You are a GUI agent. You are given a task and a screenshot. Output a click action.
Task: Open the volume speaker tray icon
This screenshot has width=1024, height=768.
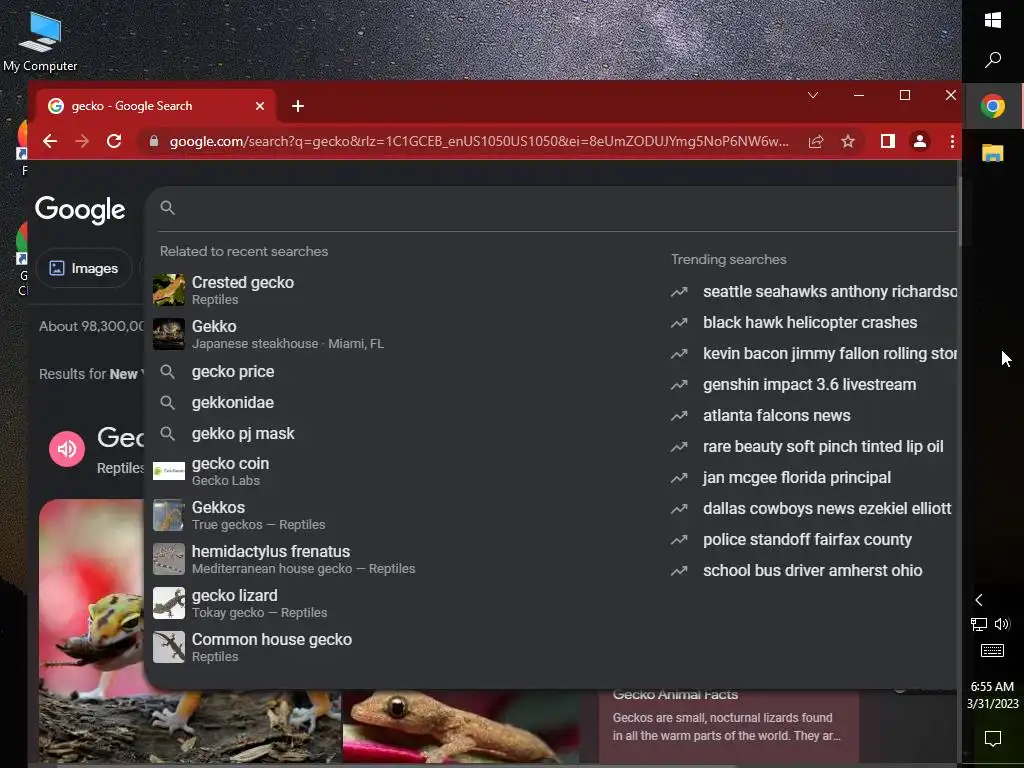coord(1002,624)
